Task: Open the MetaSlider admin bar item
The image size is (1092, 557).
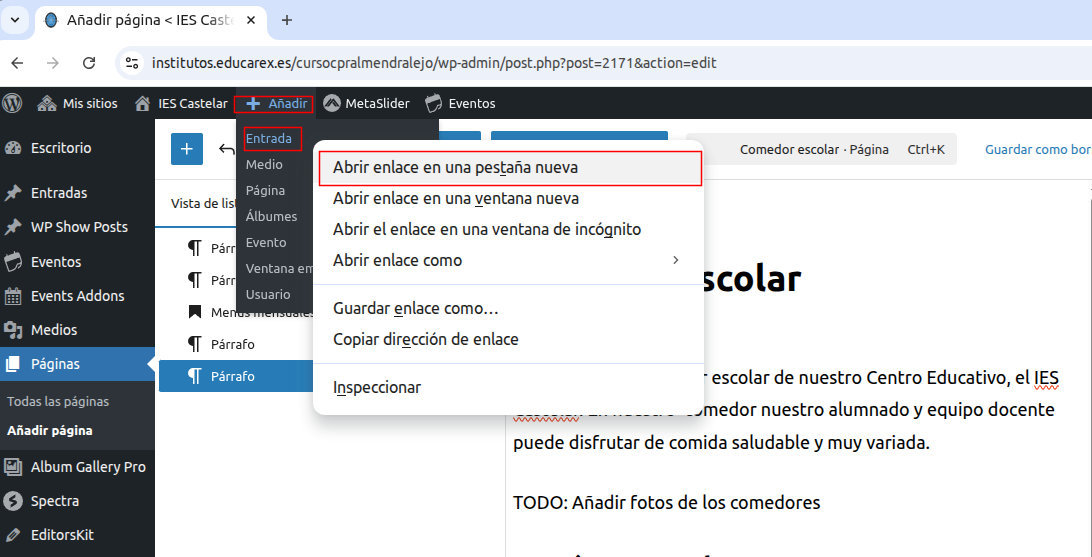Action: point(369,103)
